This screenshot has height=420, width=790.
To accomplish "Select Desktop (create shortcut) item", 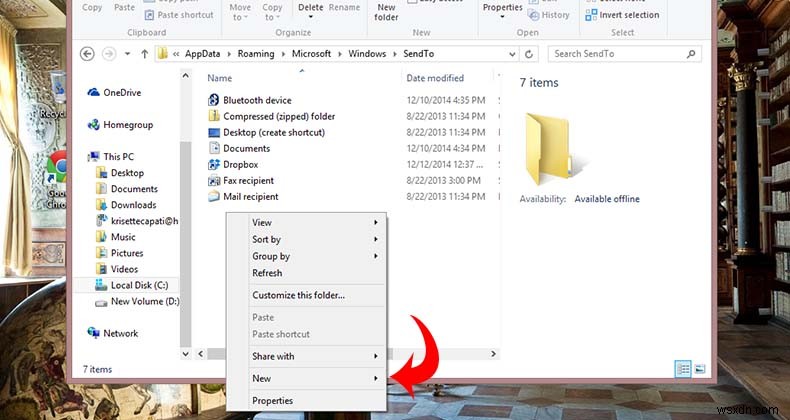I will pos(267,132).
